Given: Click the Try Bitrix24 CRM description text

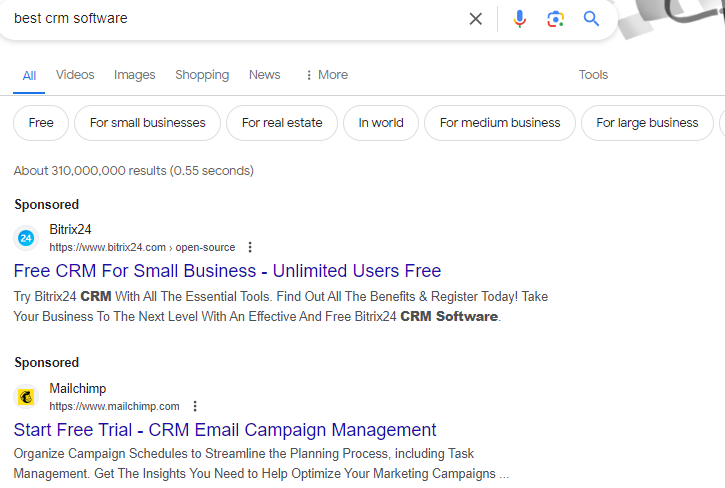Looking at the screenshot, I should [x=281, y=306].
